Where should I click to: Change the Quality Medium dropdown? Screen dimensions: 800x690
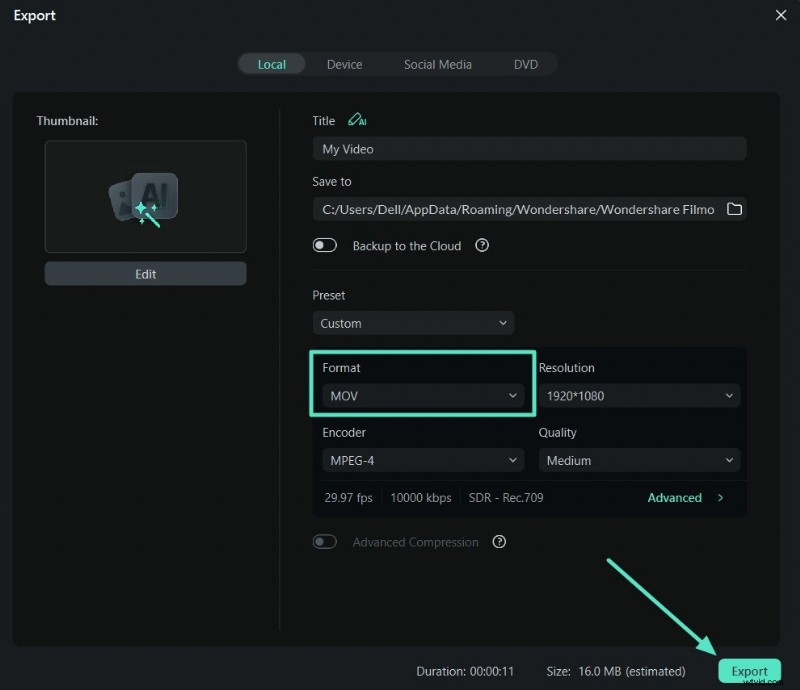(x=639, y=461)
